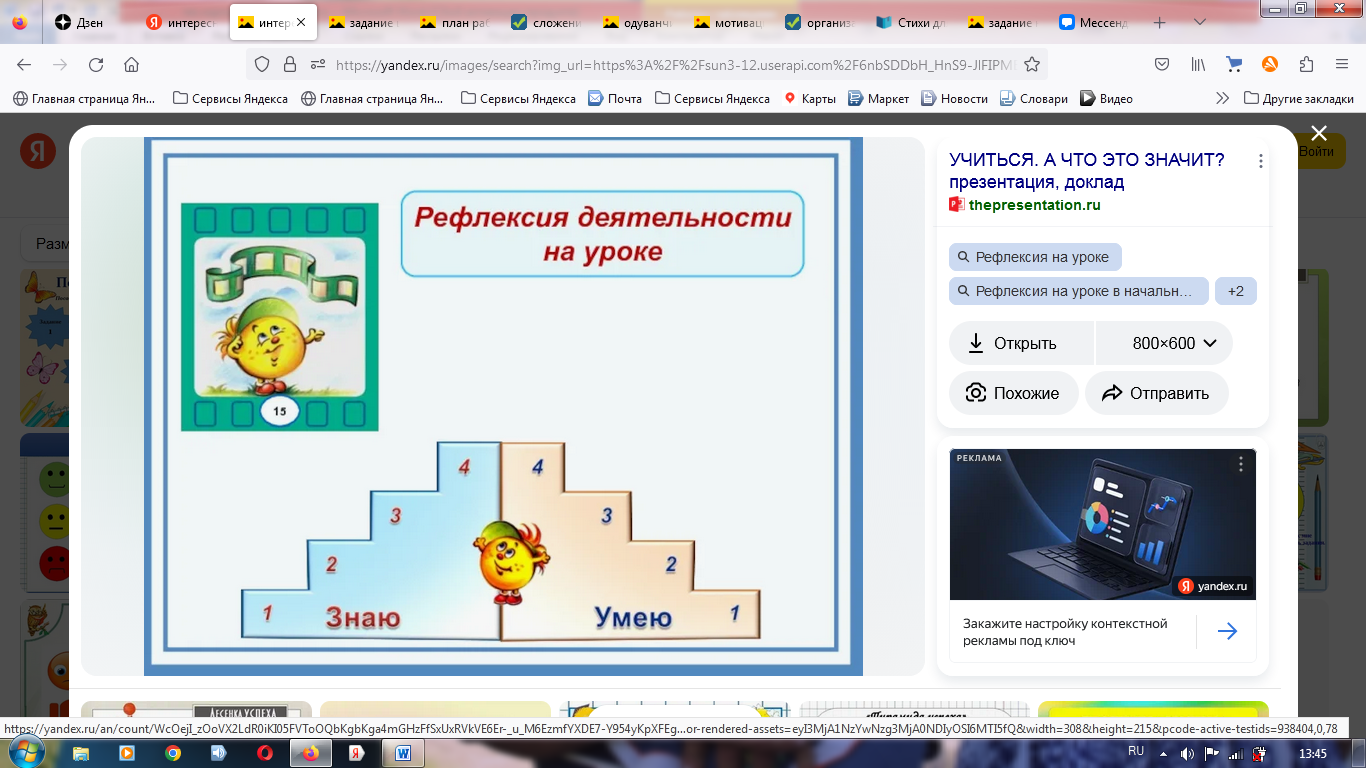Viewport: 1366px width, 768px height.
Task: Switch to the мотивац tab
Action: click(729, 22)
